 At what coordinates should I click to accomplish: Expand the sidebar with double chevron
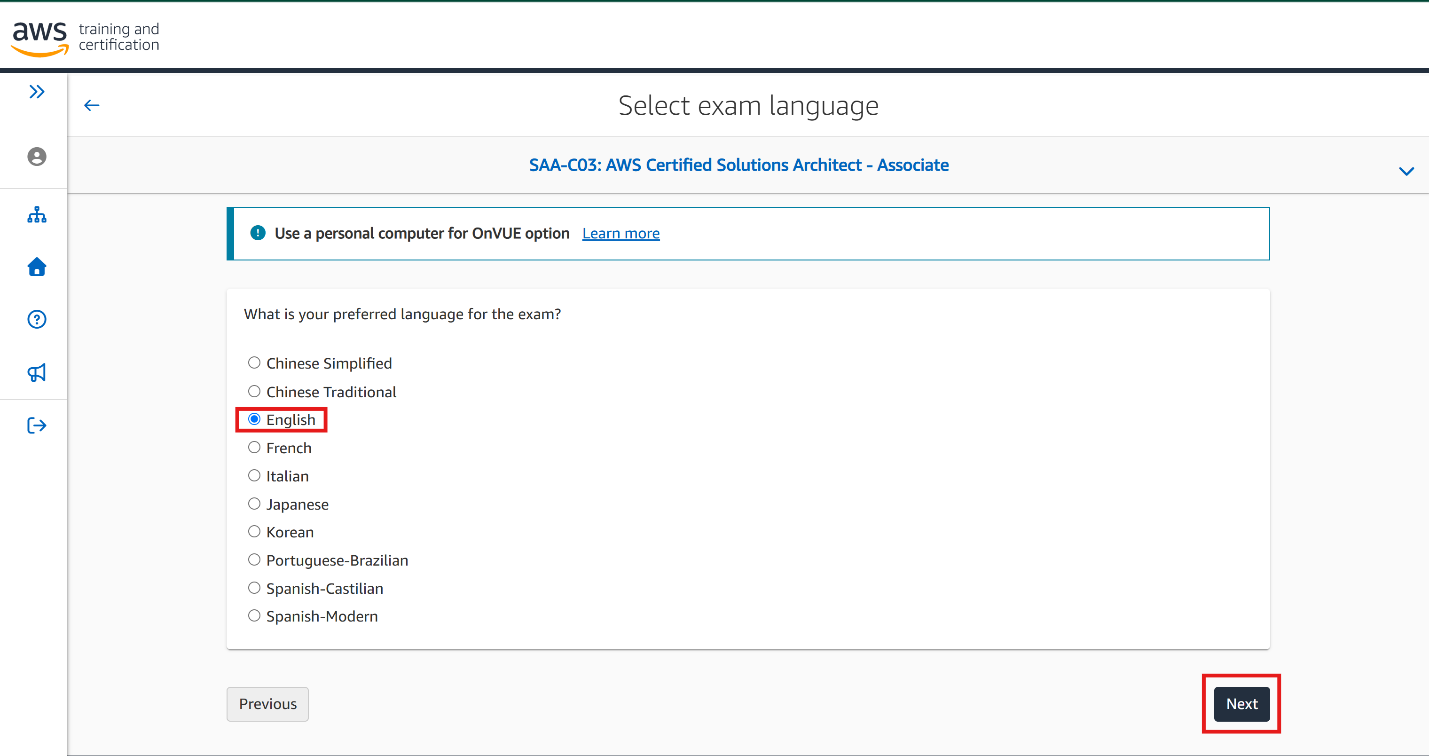[x=37, y=92]
